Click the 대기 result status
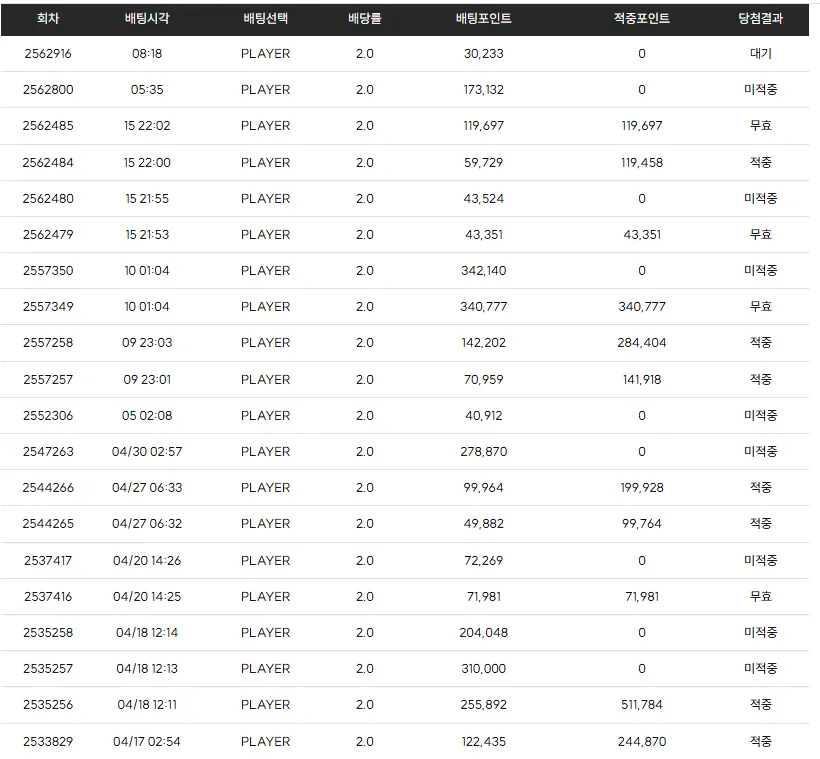The width and height of the screenshot is (820, 759). [x=760, y=53]
